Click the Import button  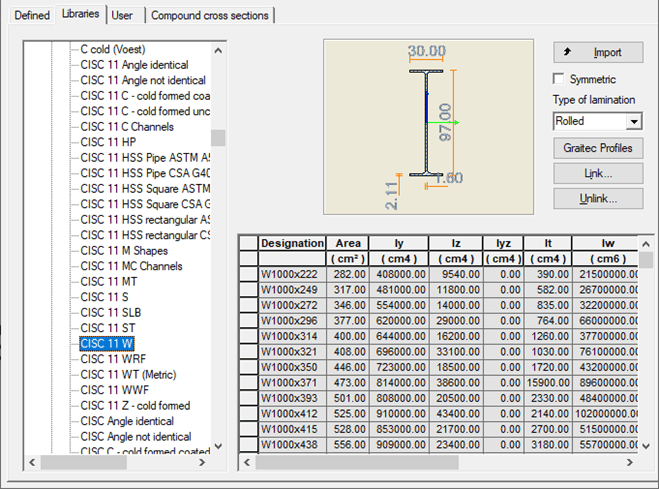pos(597,52)
